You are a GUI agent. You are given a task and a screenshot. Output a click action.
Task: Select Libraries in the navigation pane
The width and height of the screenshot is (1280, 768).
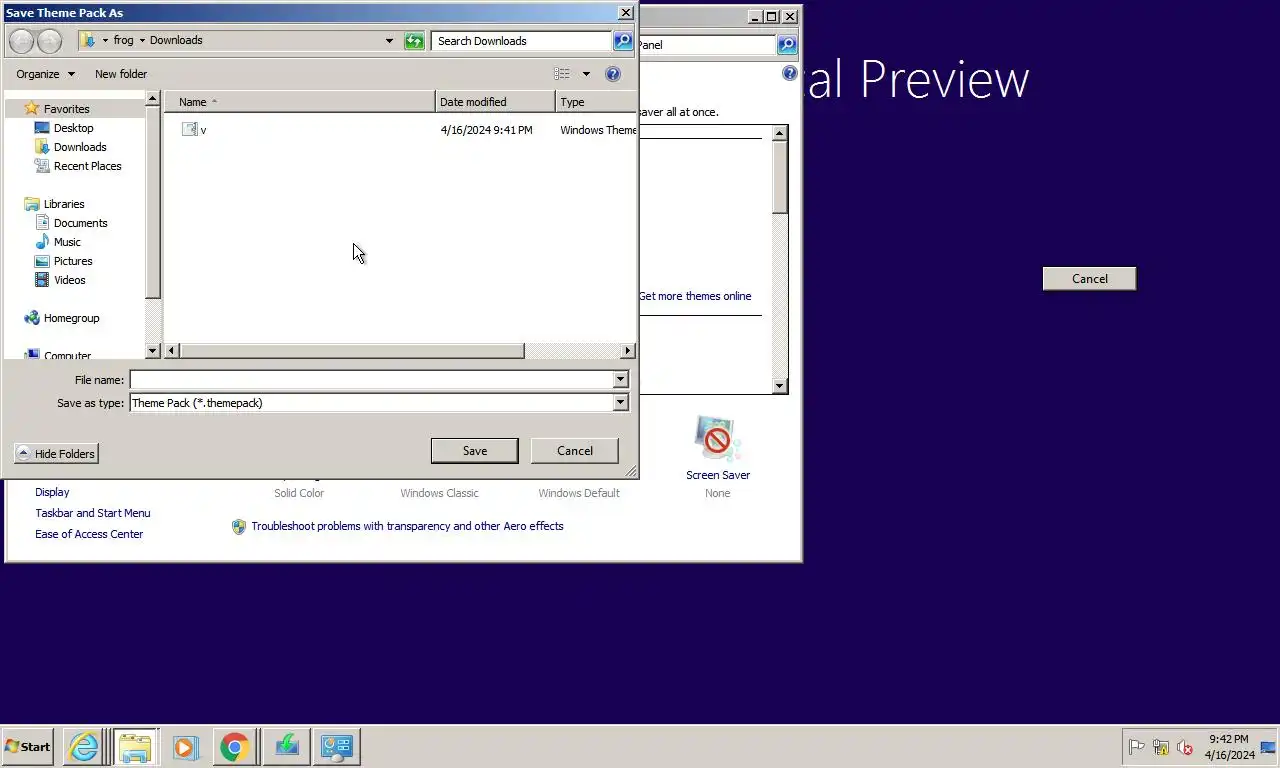pyautogui.click(x=64, y=204)
